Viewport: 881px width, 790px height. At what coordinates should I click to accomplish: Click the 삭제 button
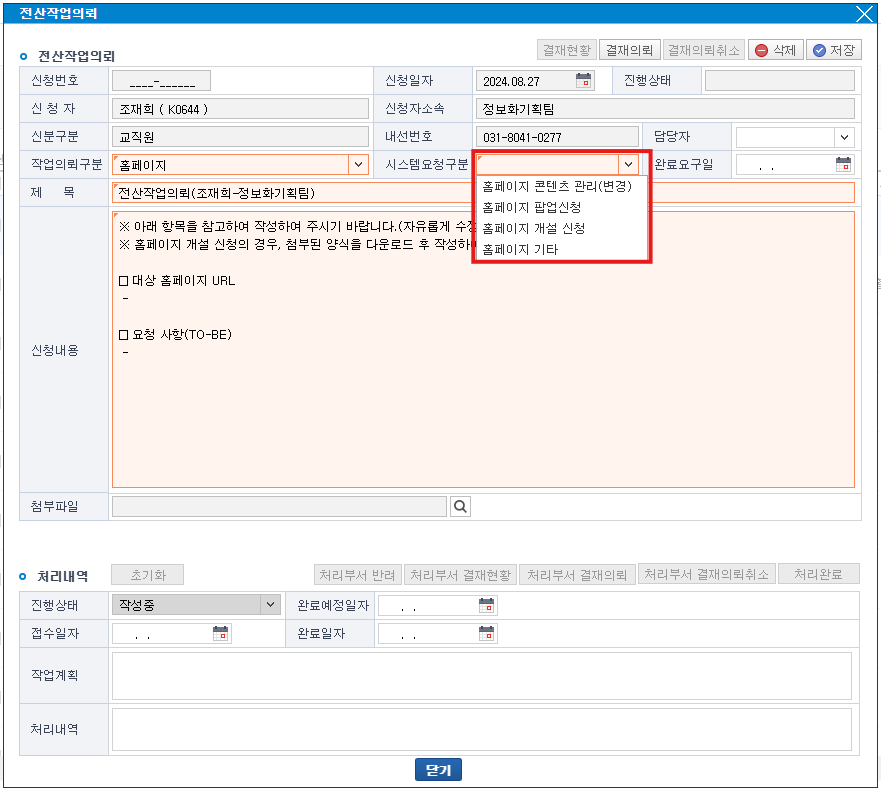(775, 50)
